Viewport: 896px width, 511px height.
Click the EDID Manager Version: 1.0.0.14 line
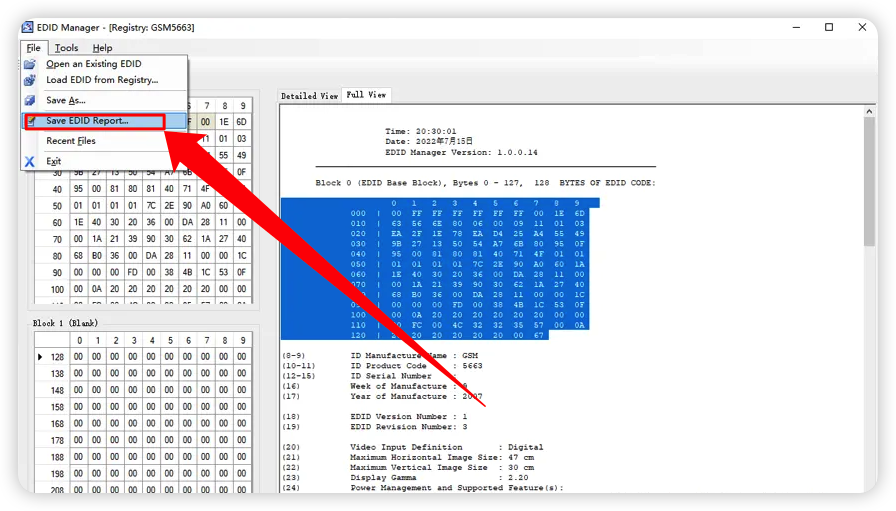[x=461, y=153]
